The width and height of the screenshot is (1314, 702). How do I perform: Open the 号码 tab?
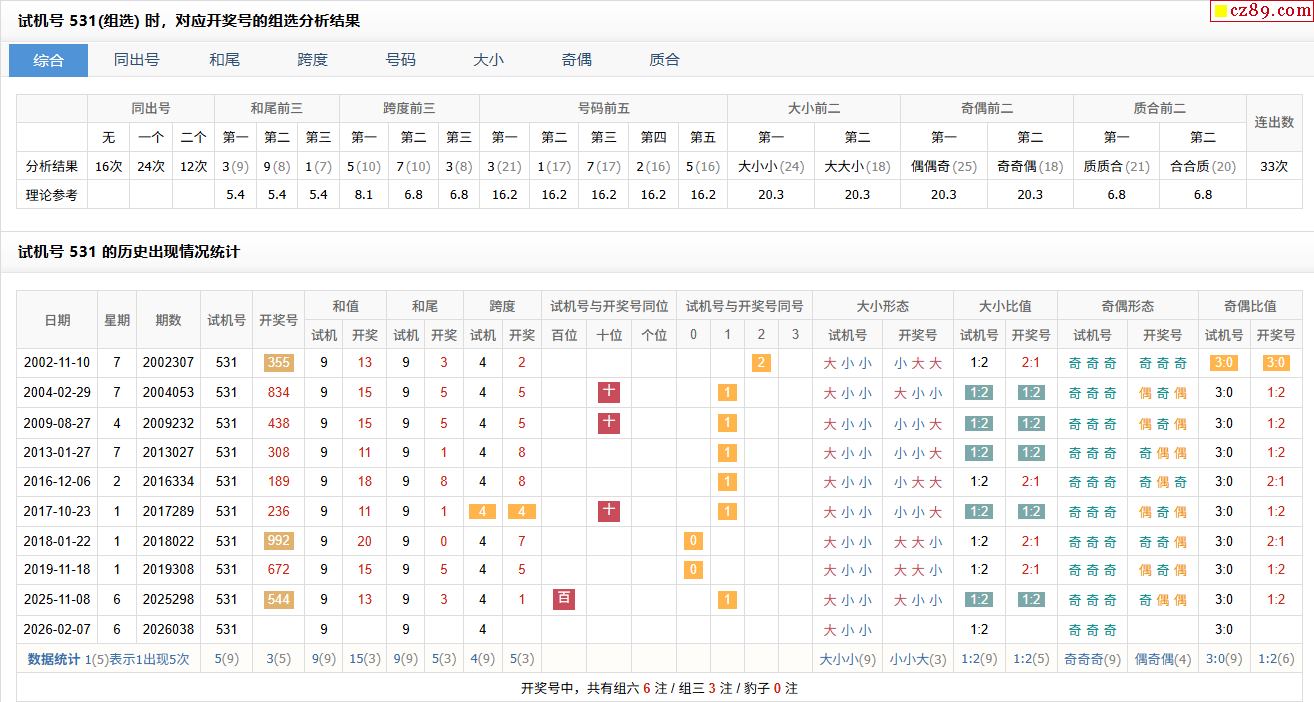coord(400,60)
